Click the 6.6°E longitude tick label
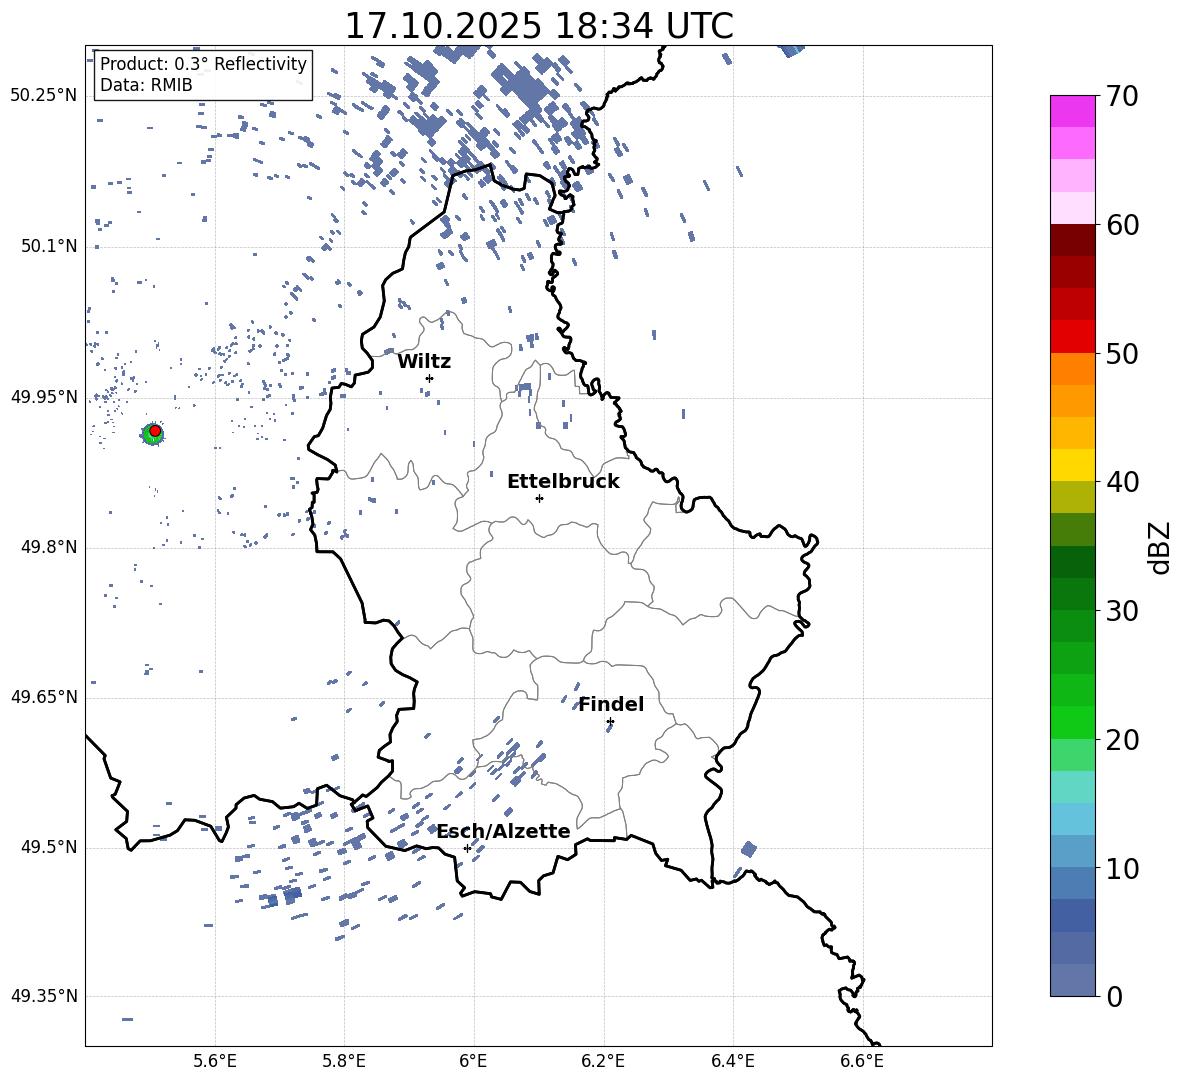 [862, 1061]
